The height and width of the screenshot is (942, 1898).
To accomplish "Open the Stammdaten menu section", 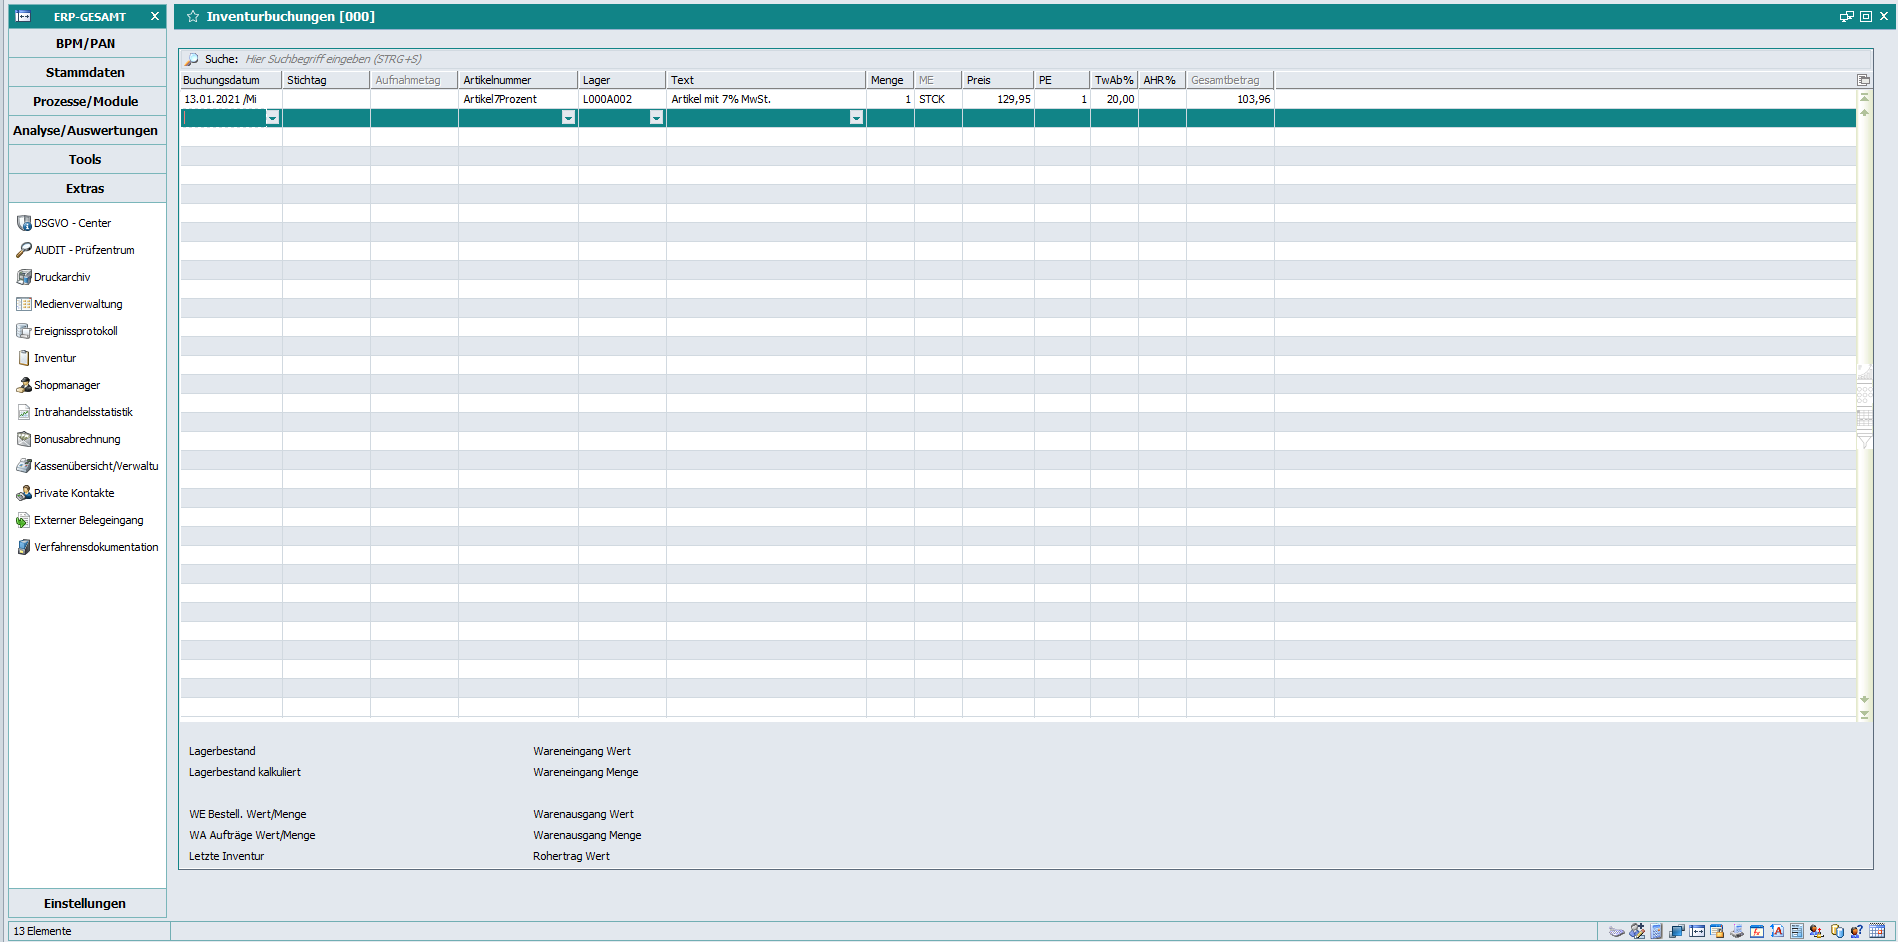I will coord(86,72).
